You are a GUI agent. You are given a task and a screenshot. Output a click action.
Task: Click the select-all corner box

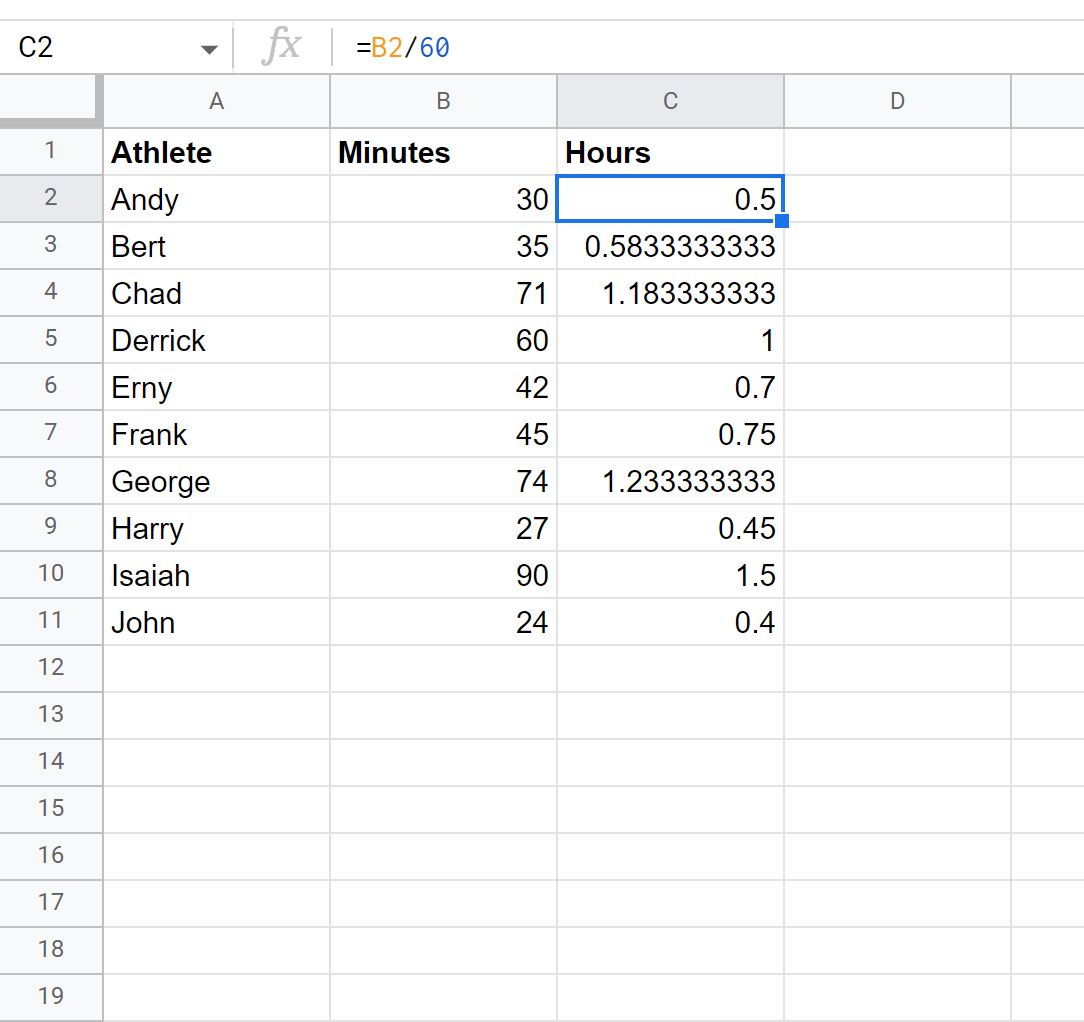point(50,101)
